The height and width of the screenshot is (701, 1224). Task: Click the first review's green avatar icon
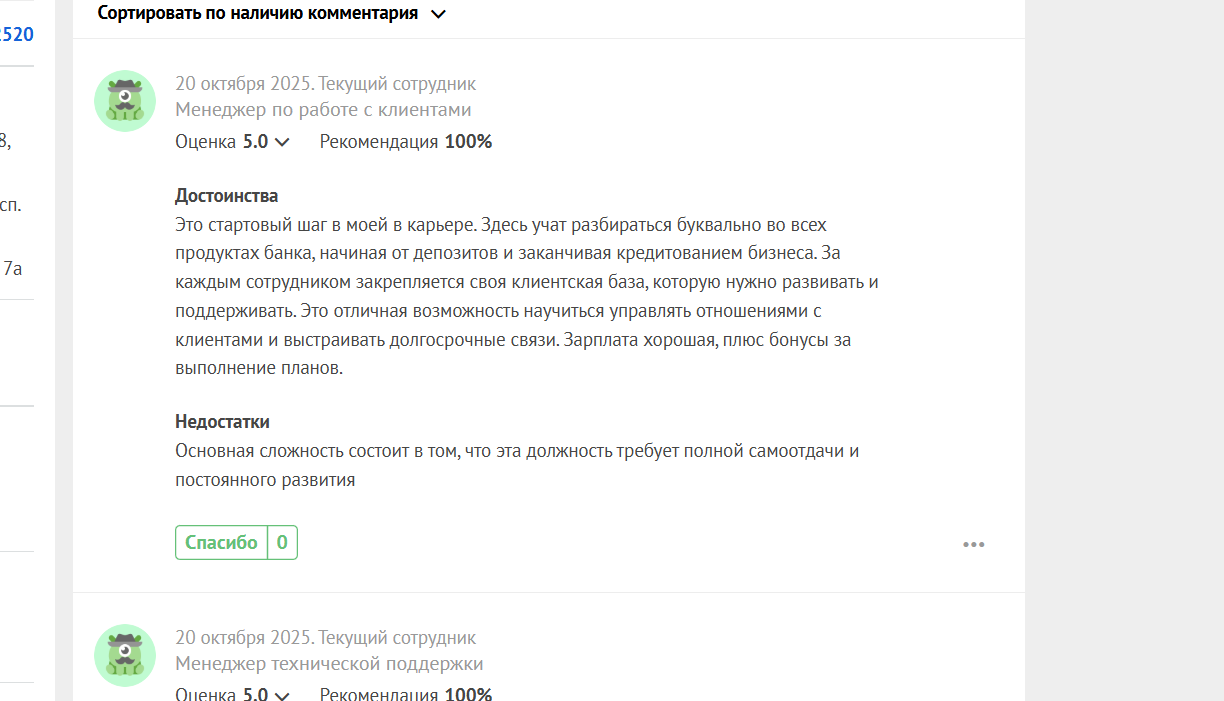tap(125, 101)
